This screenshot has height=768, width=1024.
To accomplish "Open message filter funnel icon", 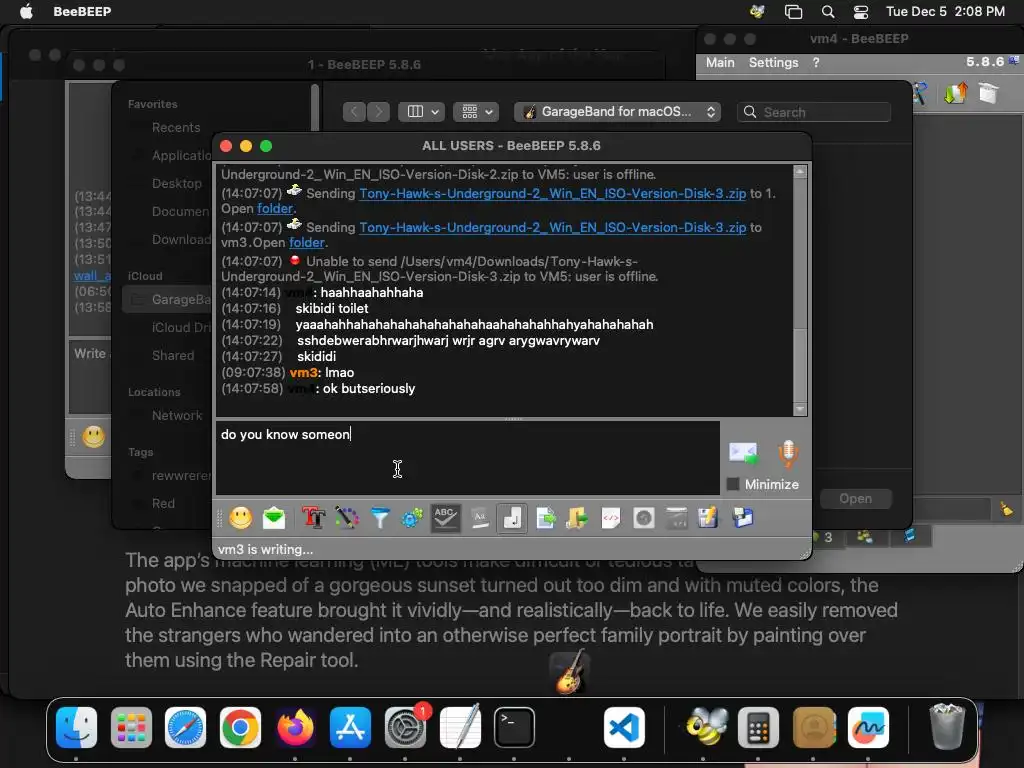I will [x=379, y=518].
